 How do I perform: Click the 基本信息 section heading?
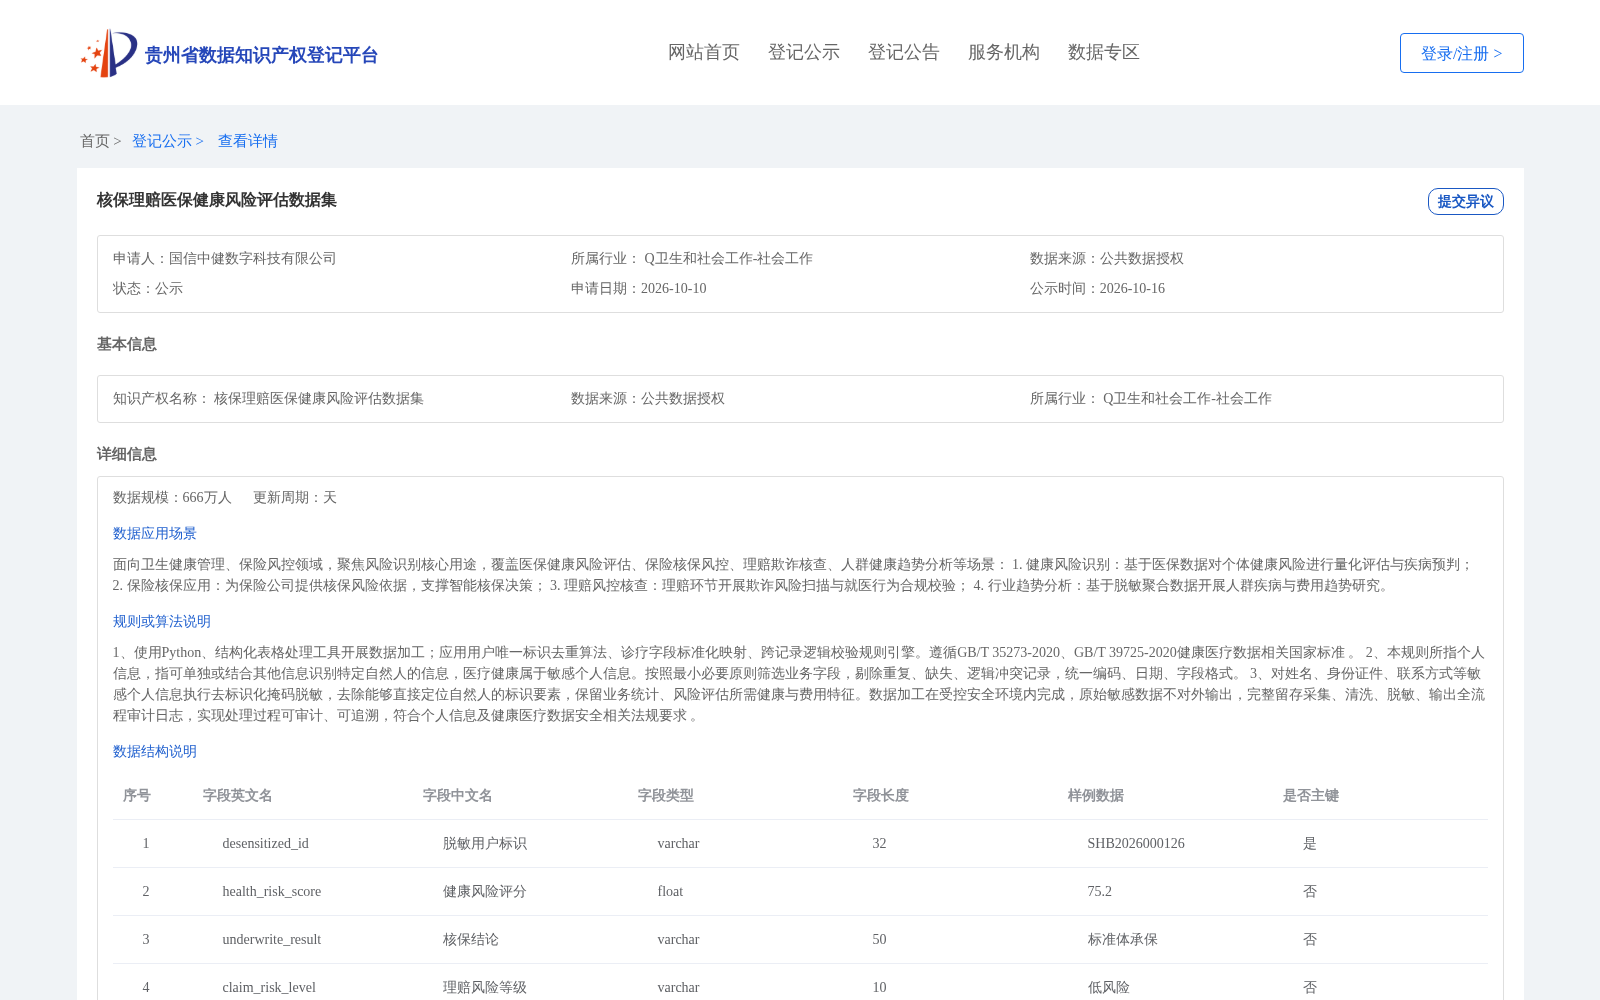click(127, 344)
